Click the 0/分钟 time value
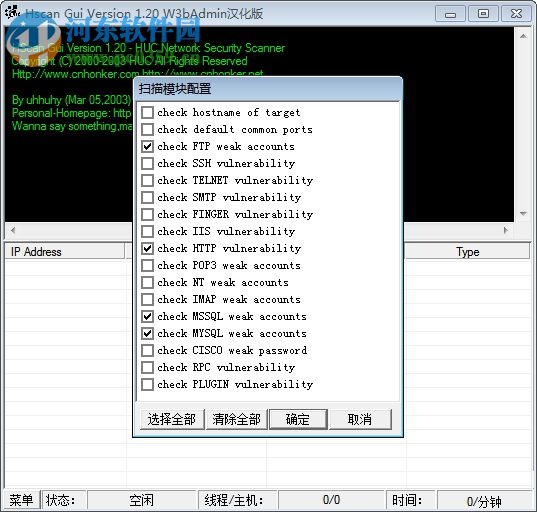Screen dimensions: 537x512 coord(484,501)
